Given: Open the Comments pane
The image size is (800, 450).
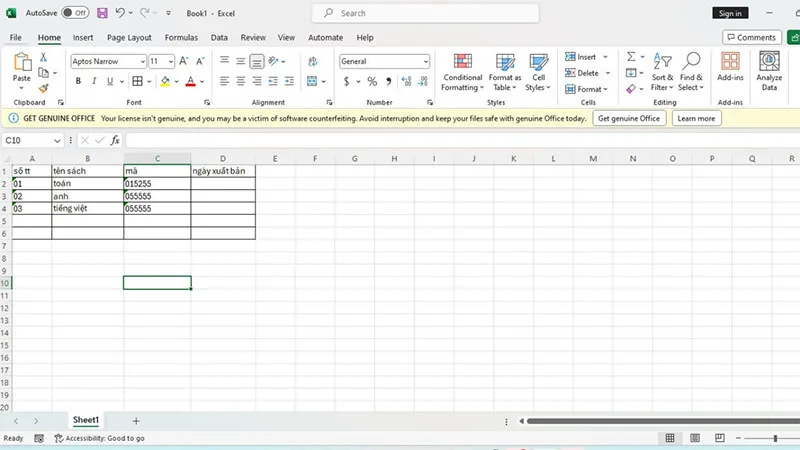Looking at the screenshot, I should coord(752,37).
